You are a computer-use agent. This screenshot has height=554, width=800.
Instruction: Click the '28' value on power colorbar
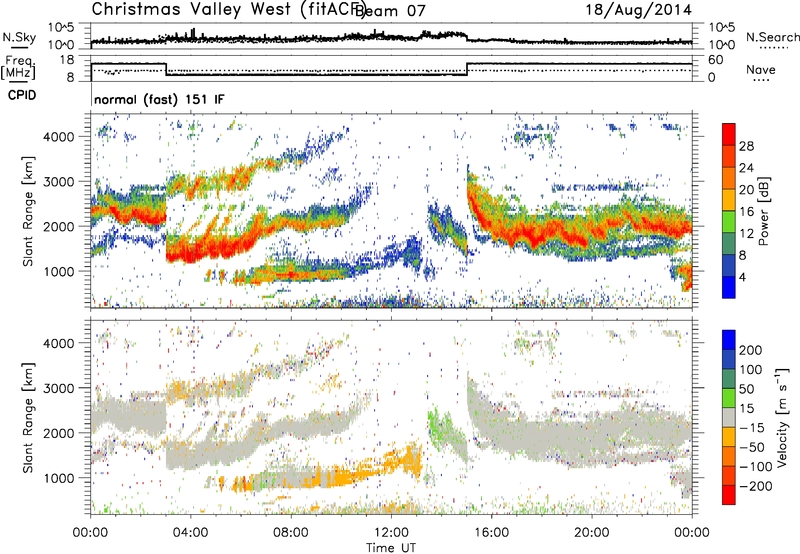pos(746,146)
